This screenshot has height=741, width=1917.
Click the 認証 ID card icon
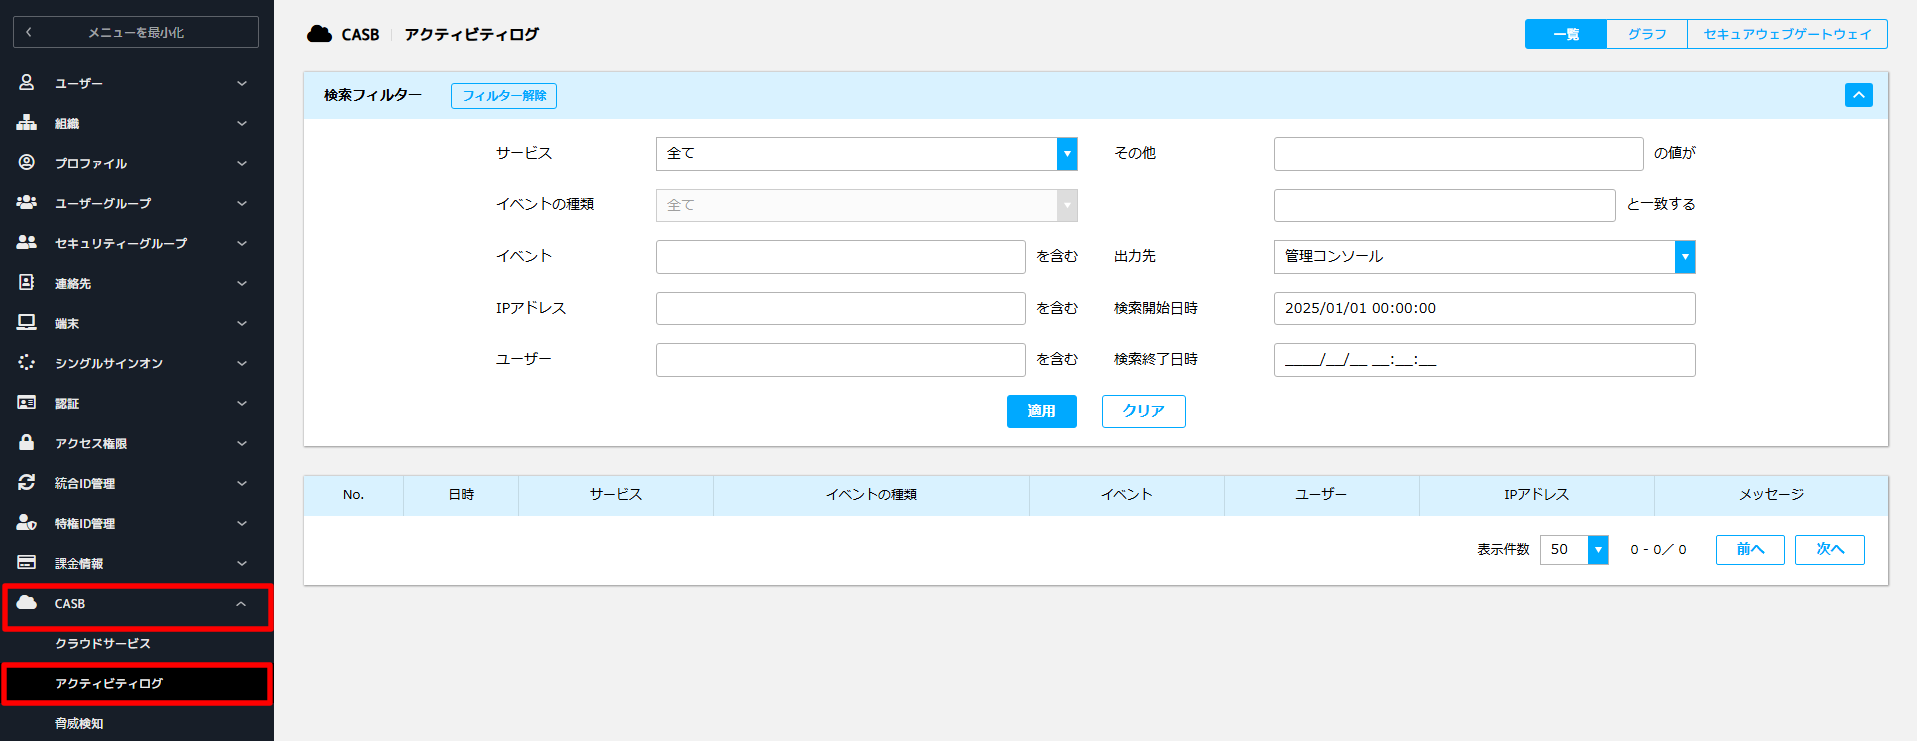tap(27, 402)
